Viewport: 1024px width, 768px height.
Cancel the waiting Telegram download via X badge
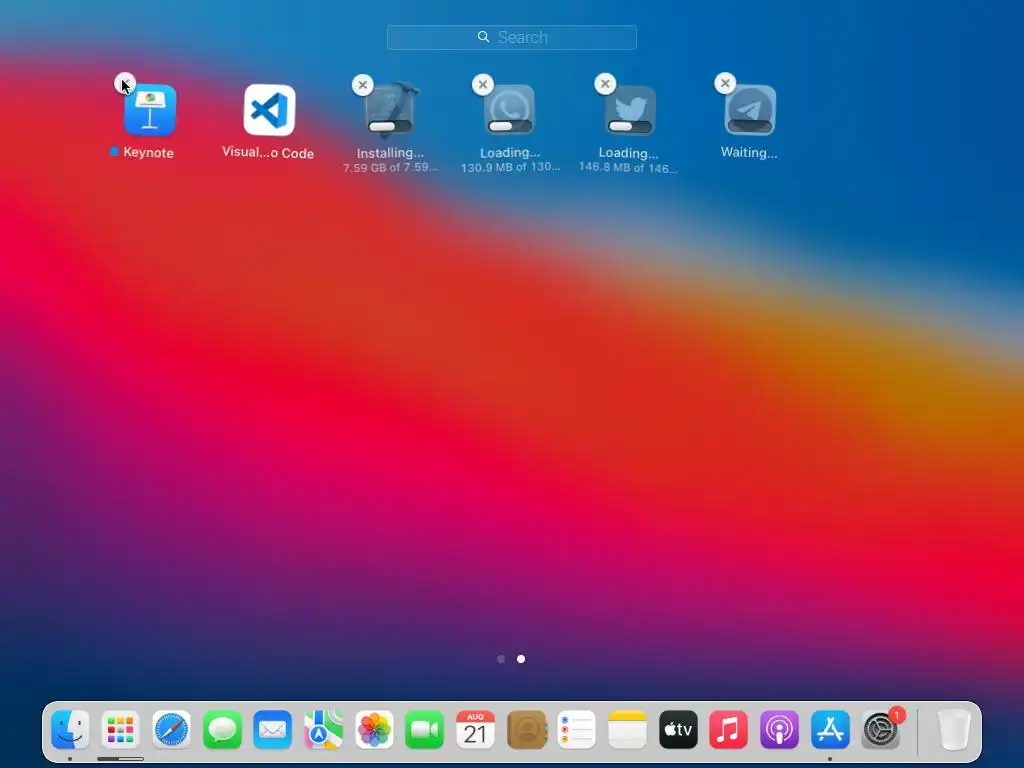point(725,83)
